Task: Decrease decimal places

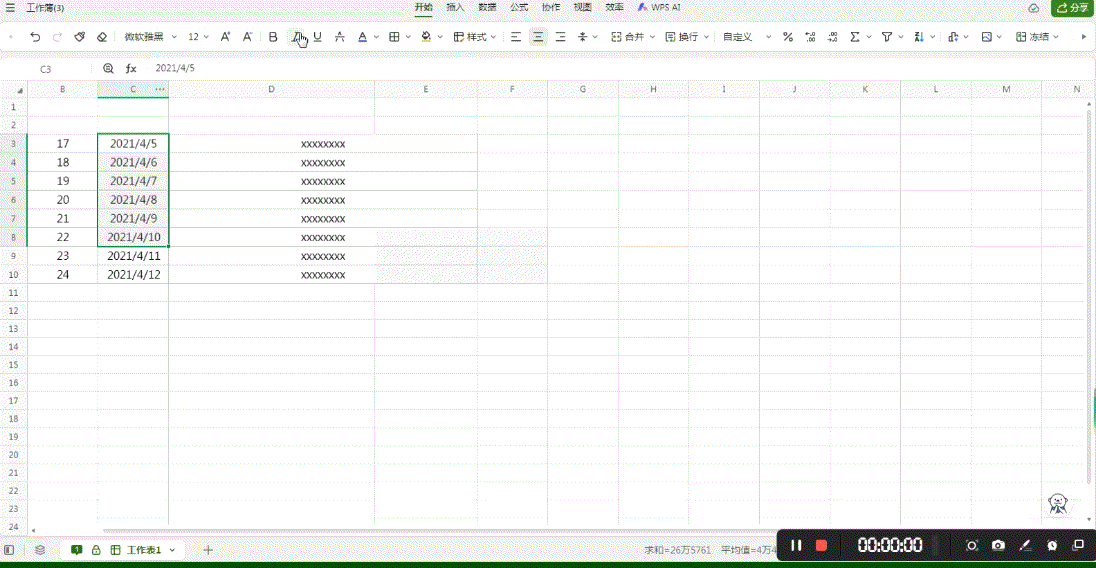Action: pos(832,37)
